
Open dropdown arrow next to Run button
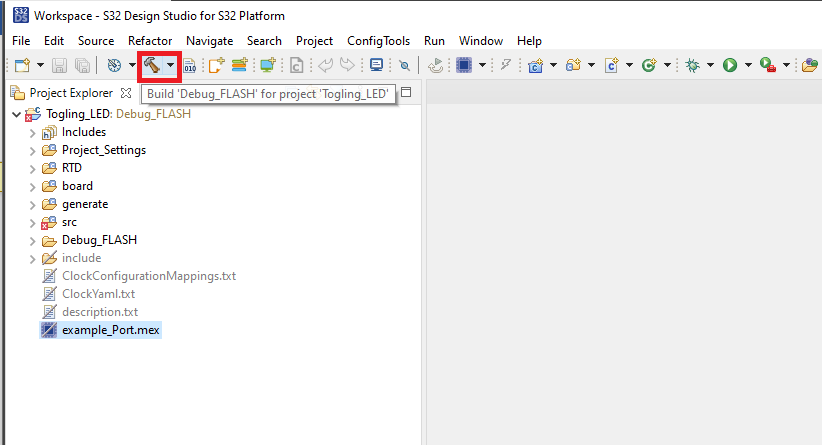748,65
